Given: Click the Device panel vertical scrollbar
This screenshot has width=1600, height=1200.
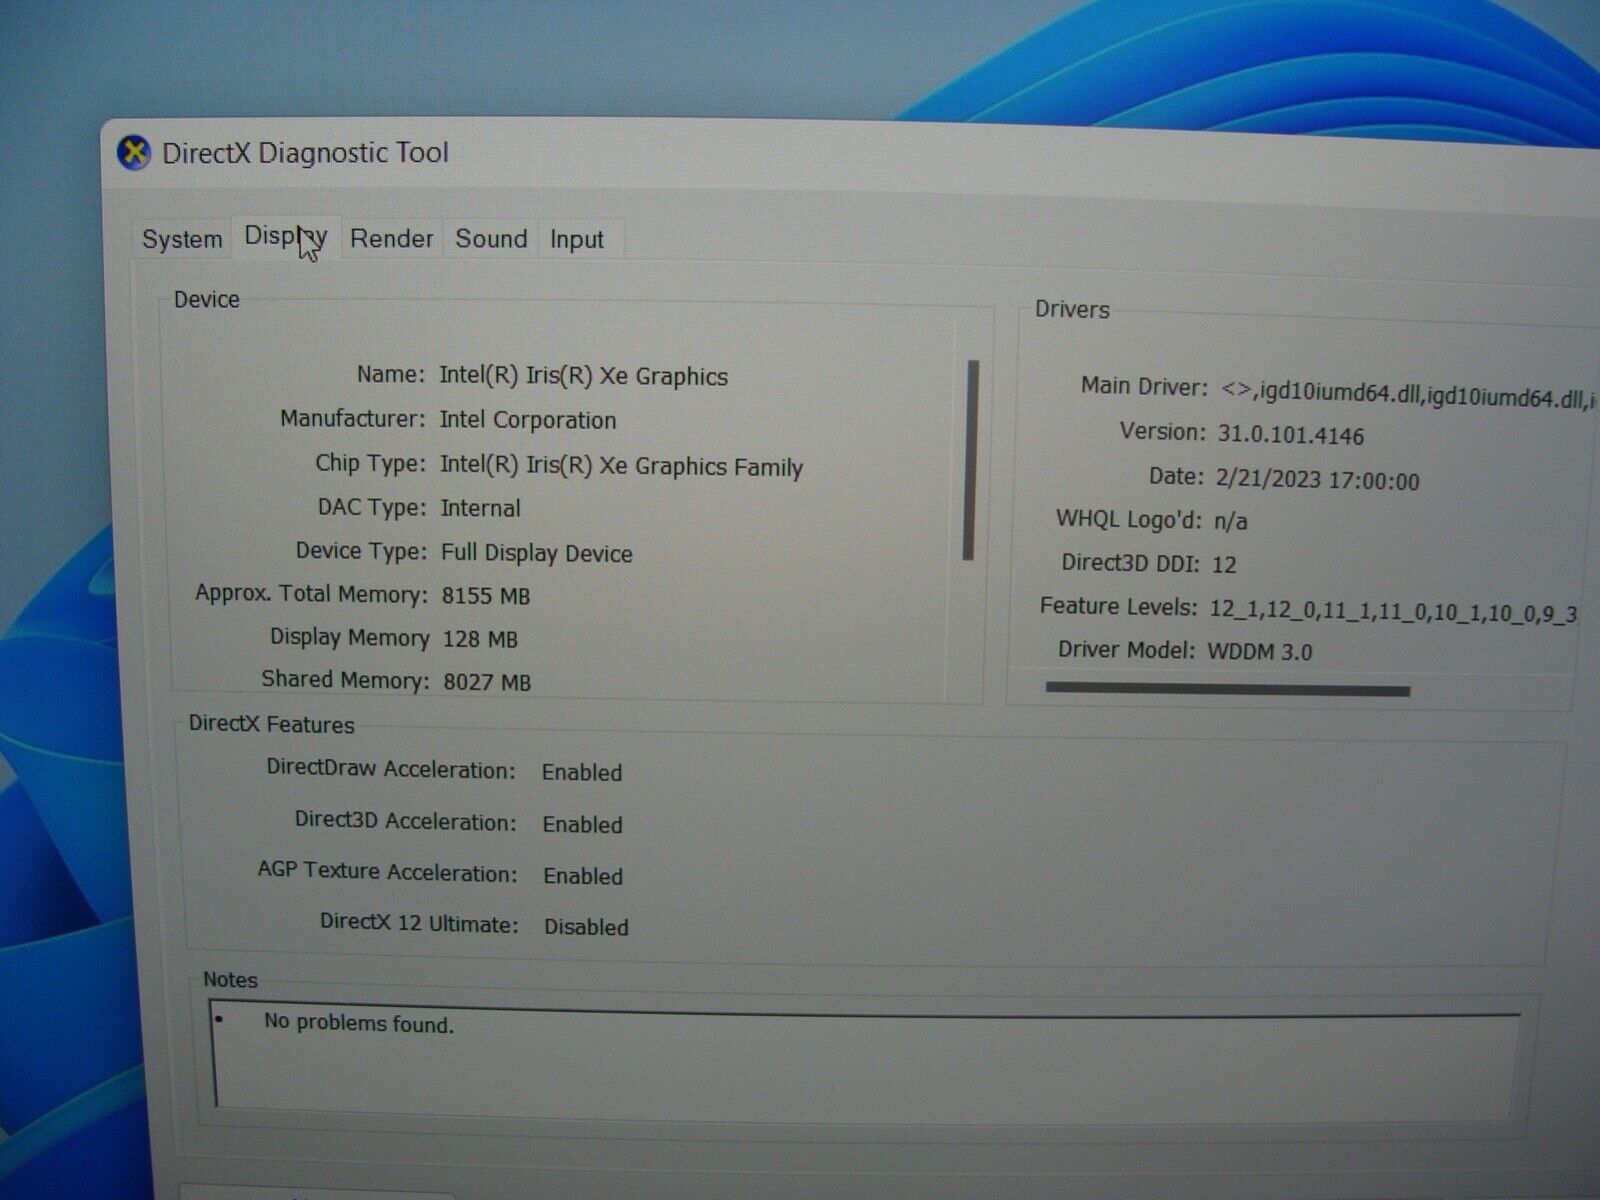Looking at the screenshot, I should [x=970, y=460].
